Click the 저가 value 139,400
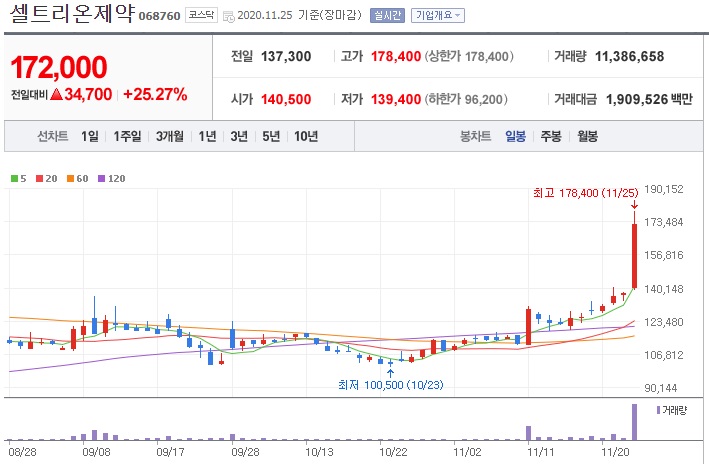Screen dimensions: 709x464 click(x=396, y=99)
